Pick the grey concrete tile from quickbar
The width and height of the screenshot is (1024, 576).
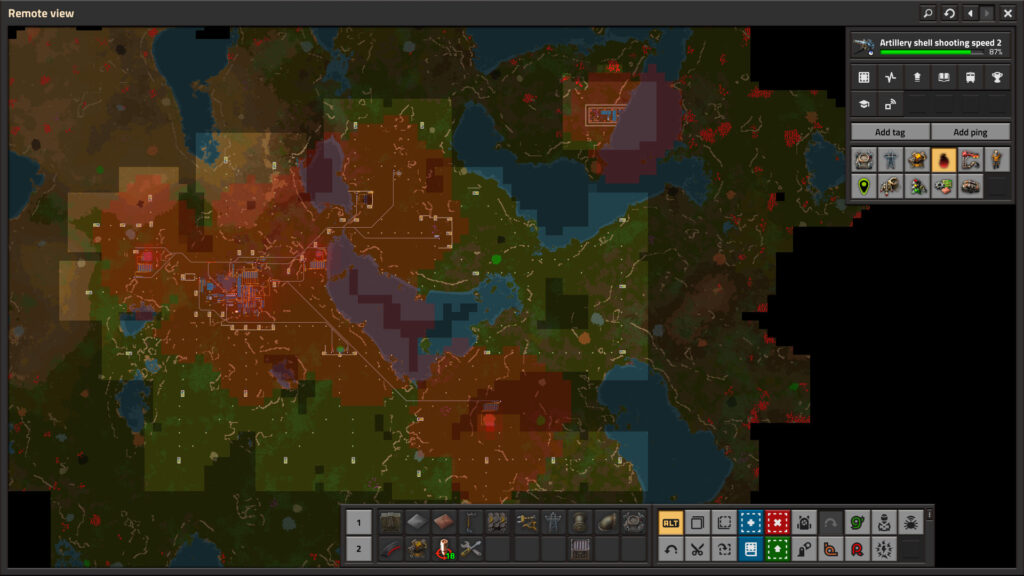[x=417, y=522]
